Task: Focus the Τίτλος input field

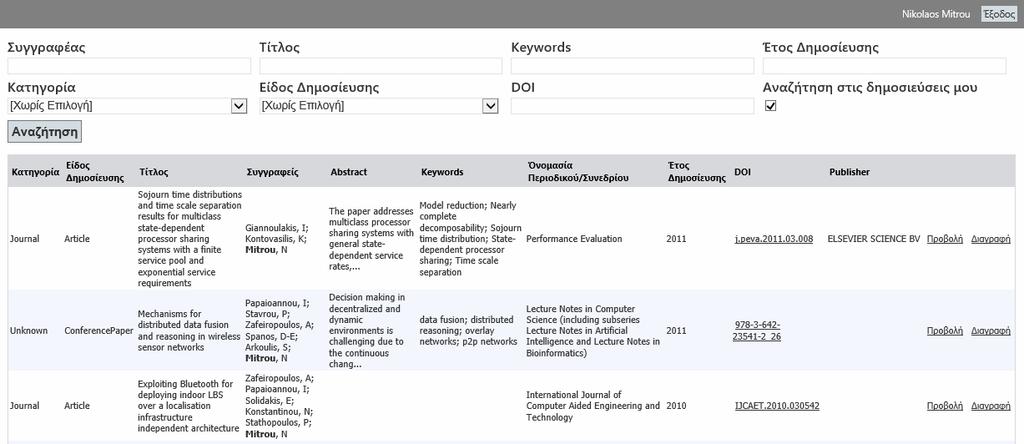Action: tap(381, 66)
